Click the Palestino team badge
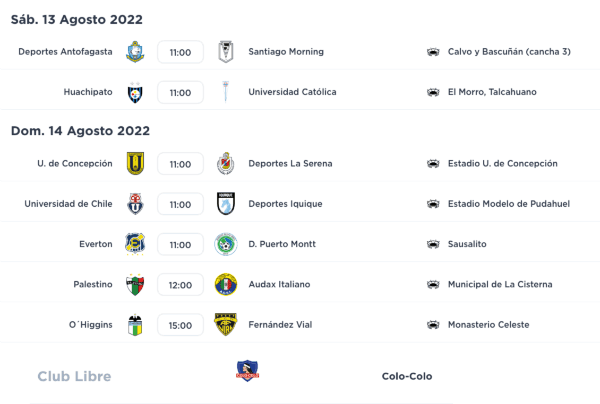Viewport: 600px width, 404px height. [135, 284]
